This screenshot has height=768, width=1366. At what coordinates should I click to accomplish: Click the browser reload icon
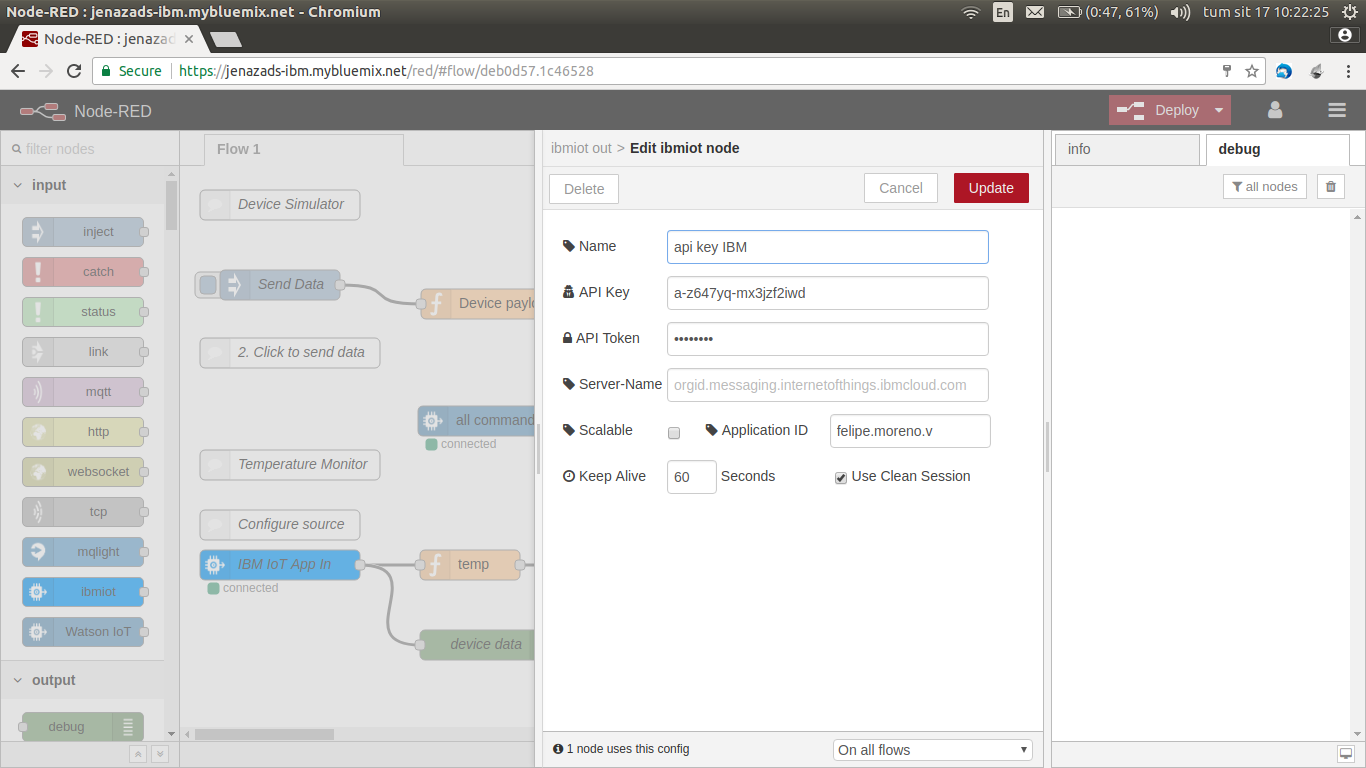(74, 71)
